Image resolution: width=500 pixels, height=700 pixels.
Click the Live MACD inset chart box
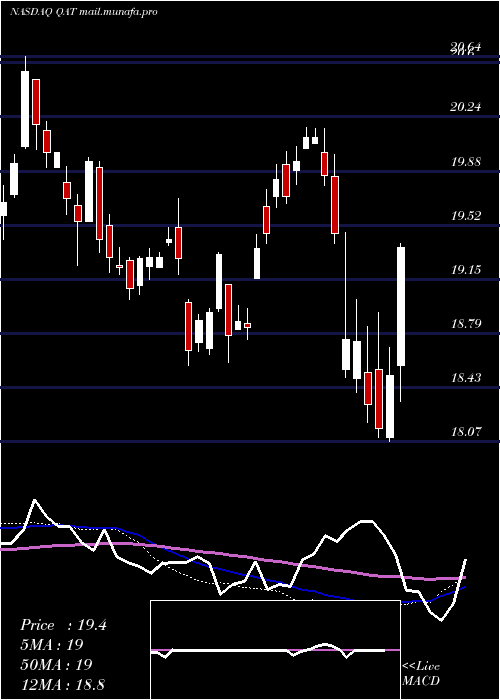point(275,650)
